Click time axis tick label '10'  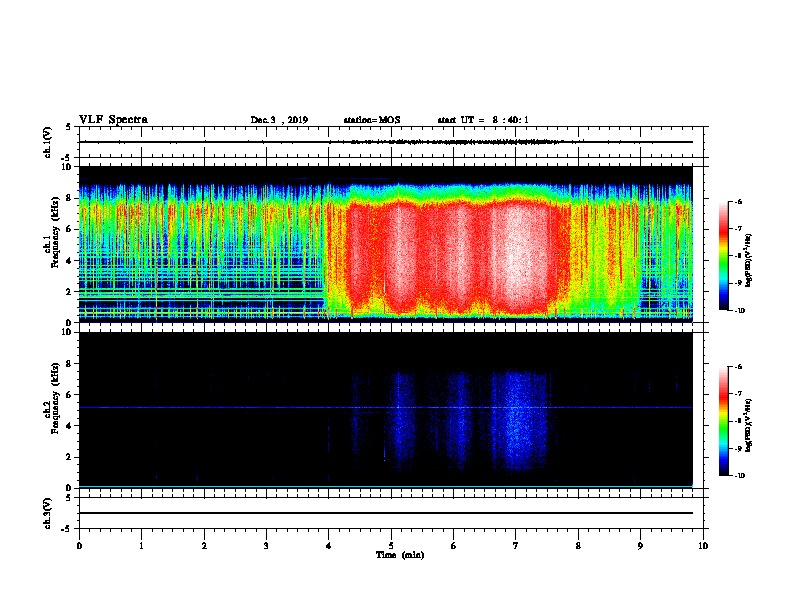click(x=703, y=545)
